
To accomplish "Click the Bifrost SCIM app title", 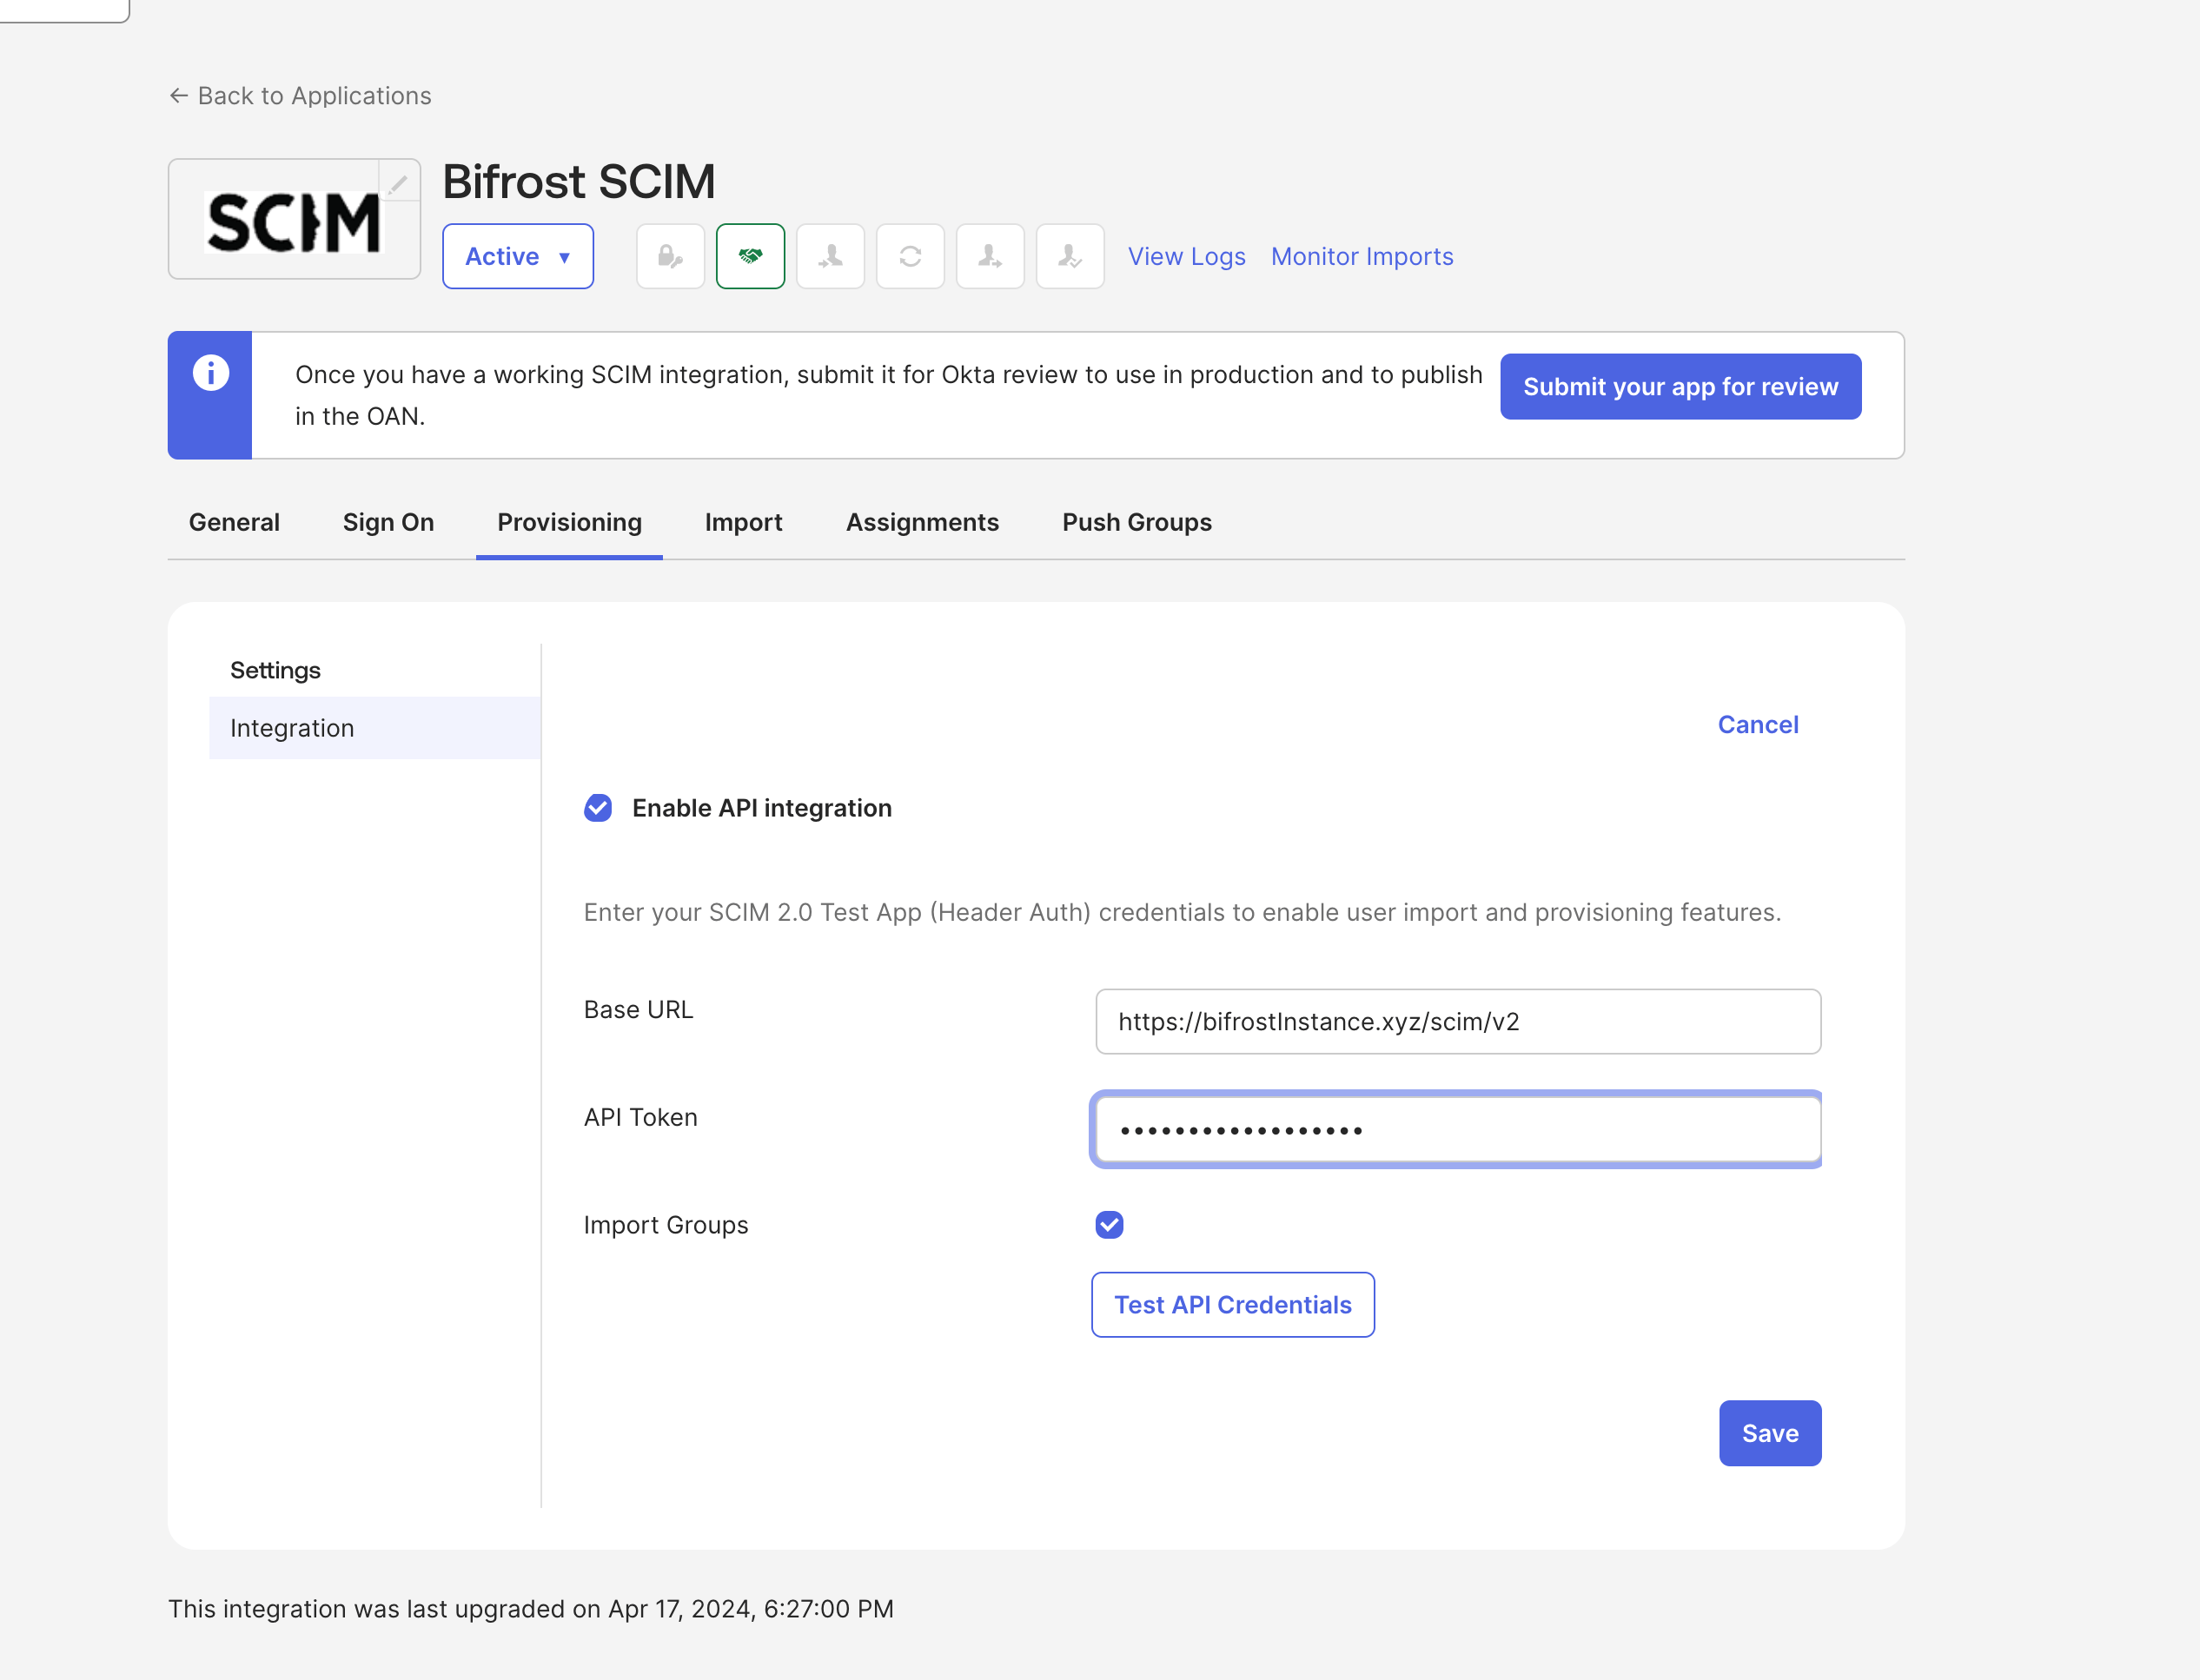I will click(579, 182).
